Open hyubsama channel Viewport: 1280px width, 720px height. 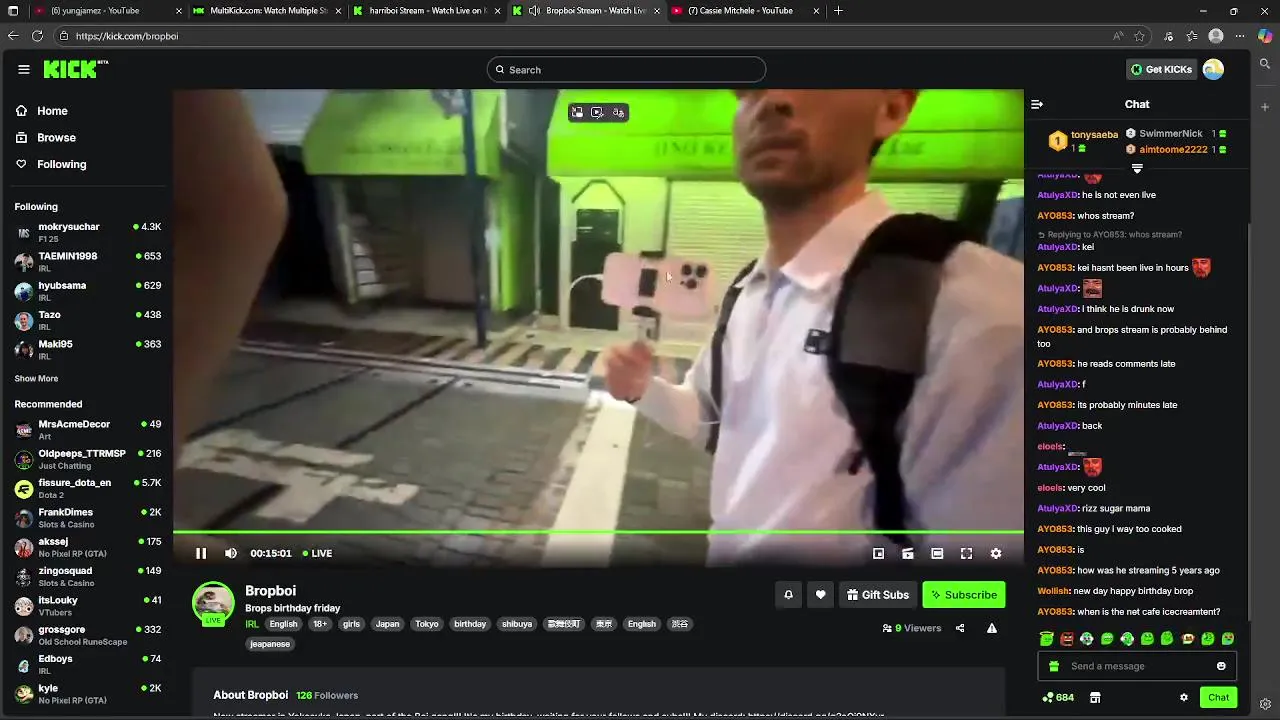click(88, 291)
